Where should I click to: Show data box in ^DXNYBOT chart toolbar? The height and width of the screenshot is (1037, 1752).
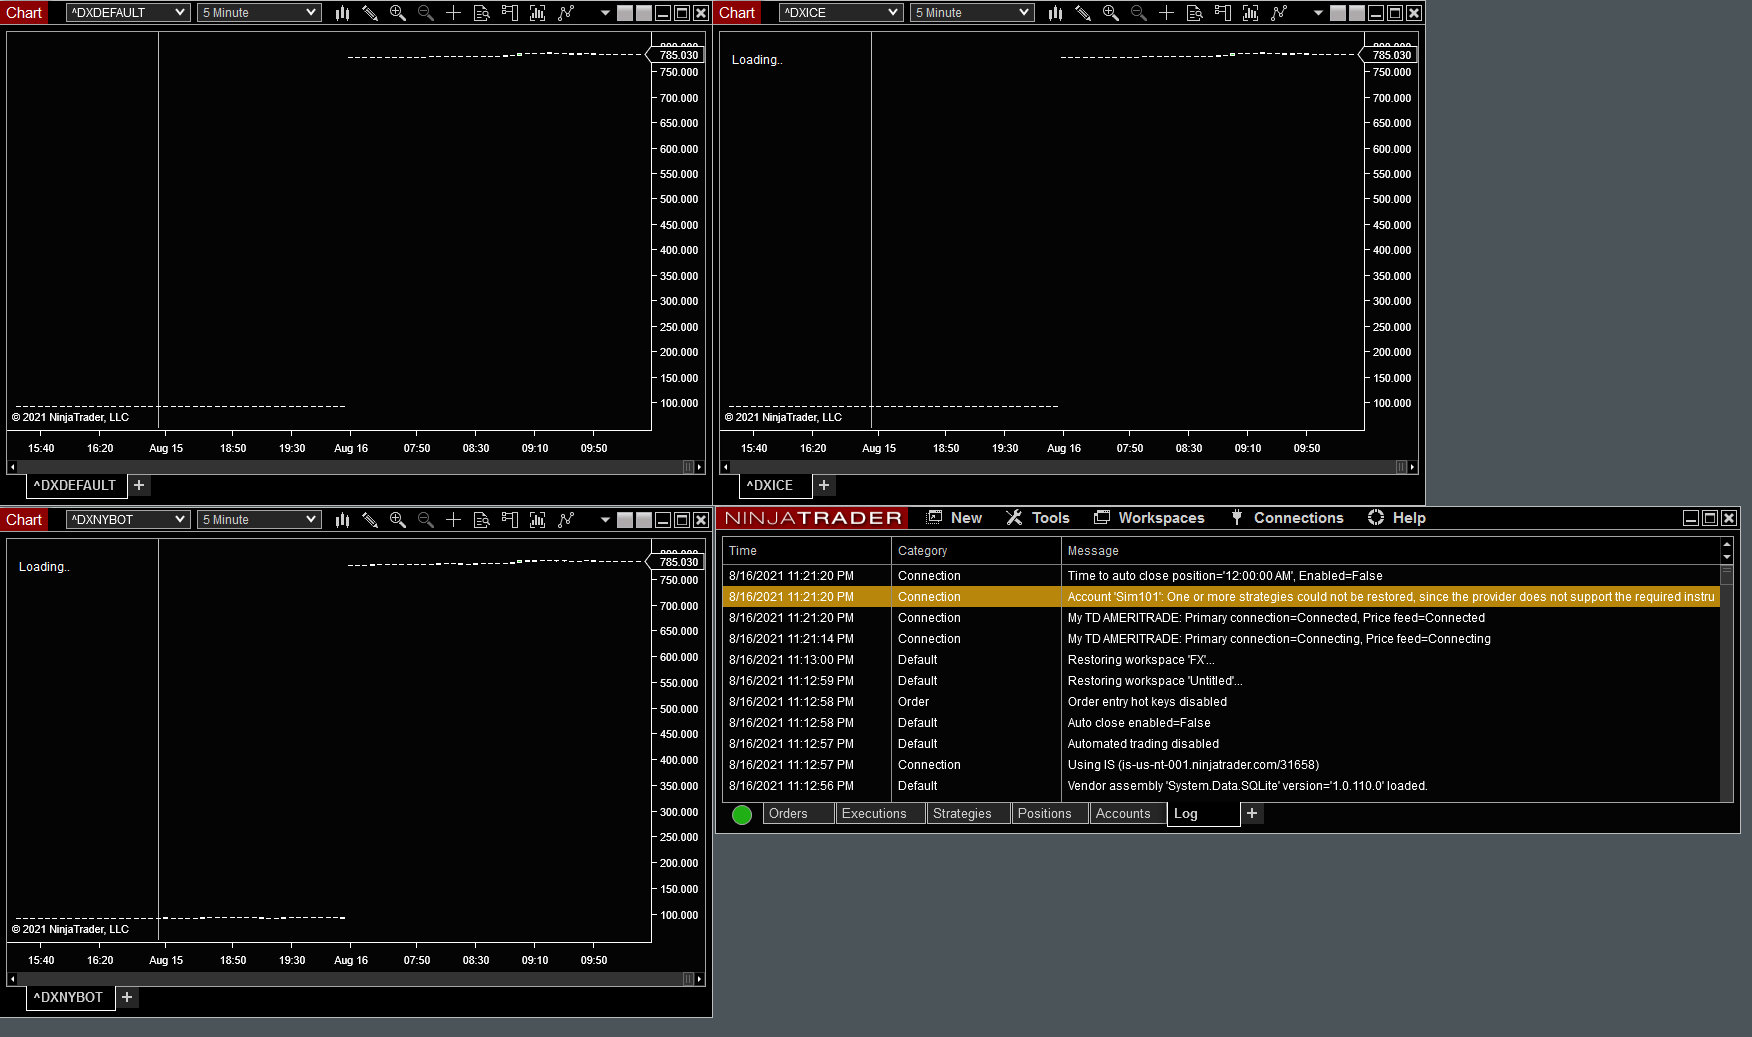[x=482, y=520]
